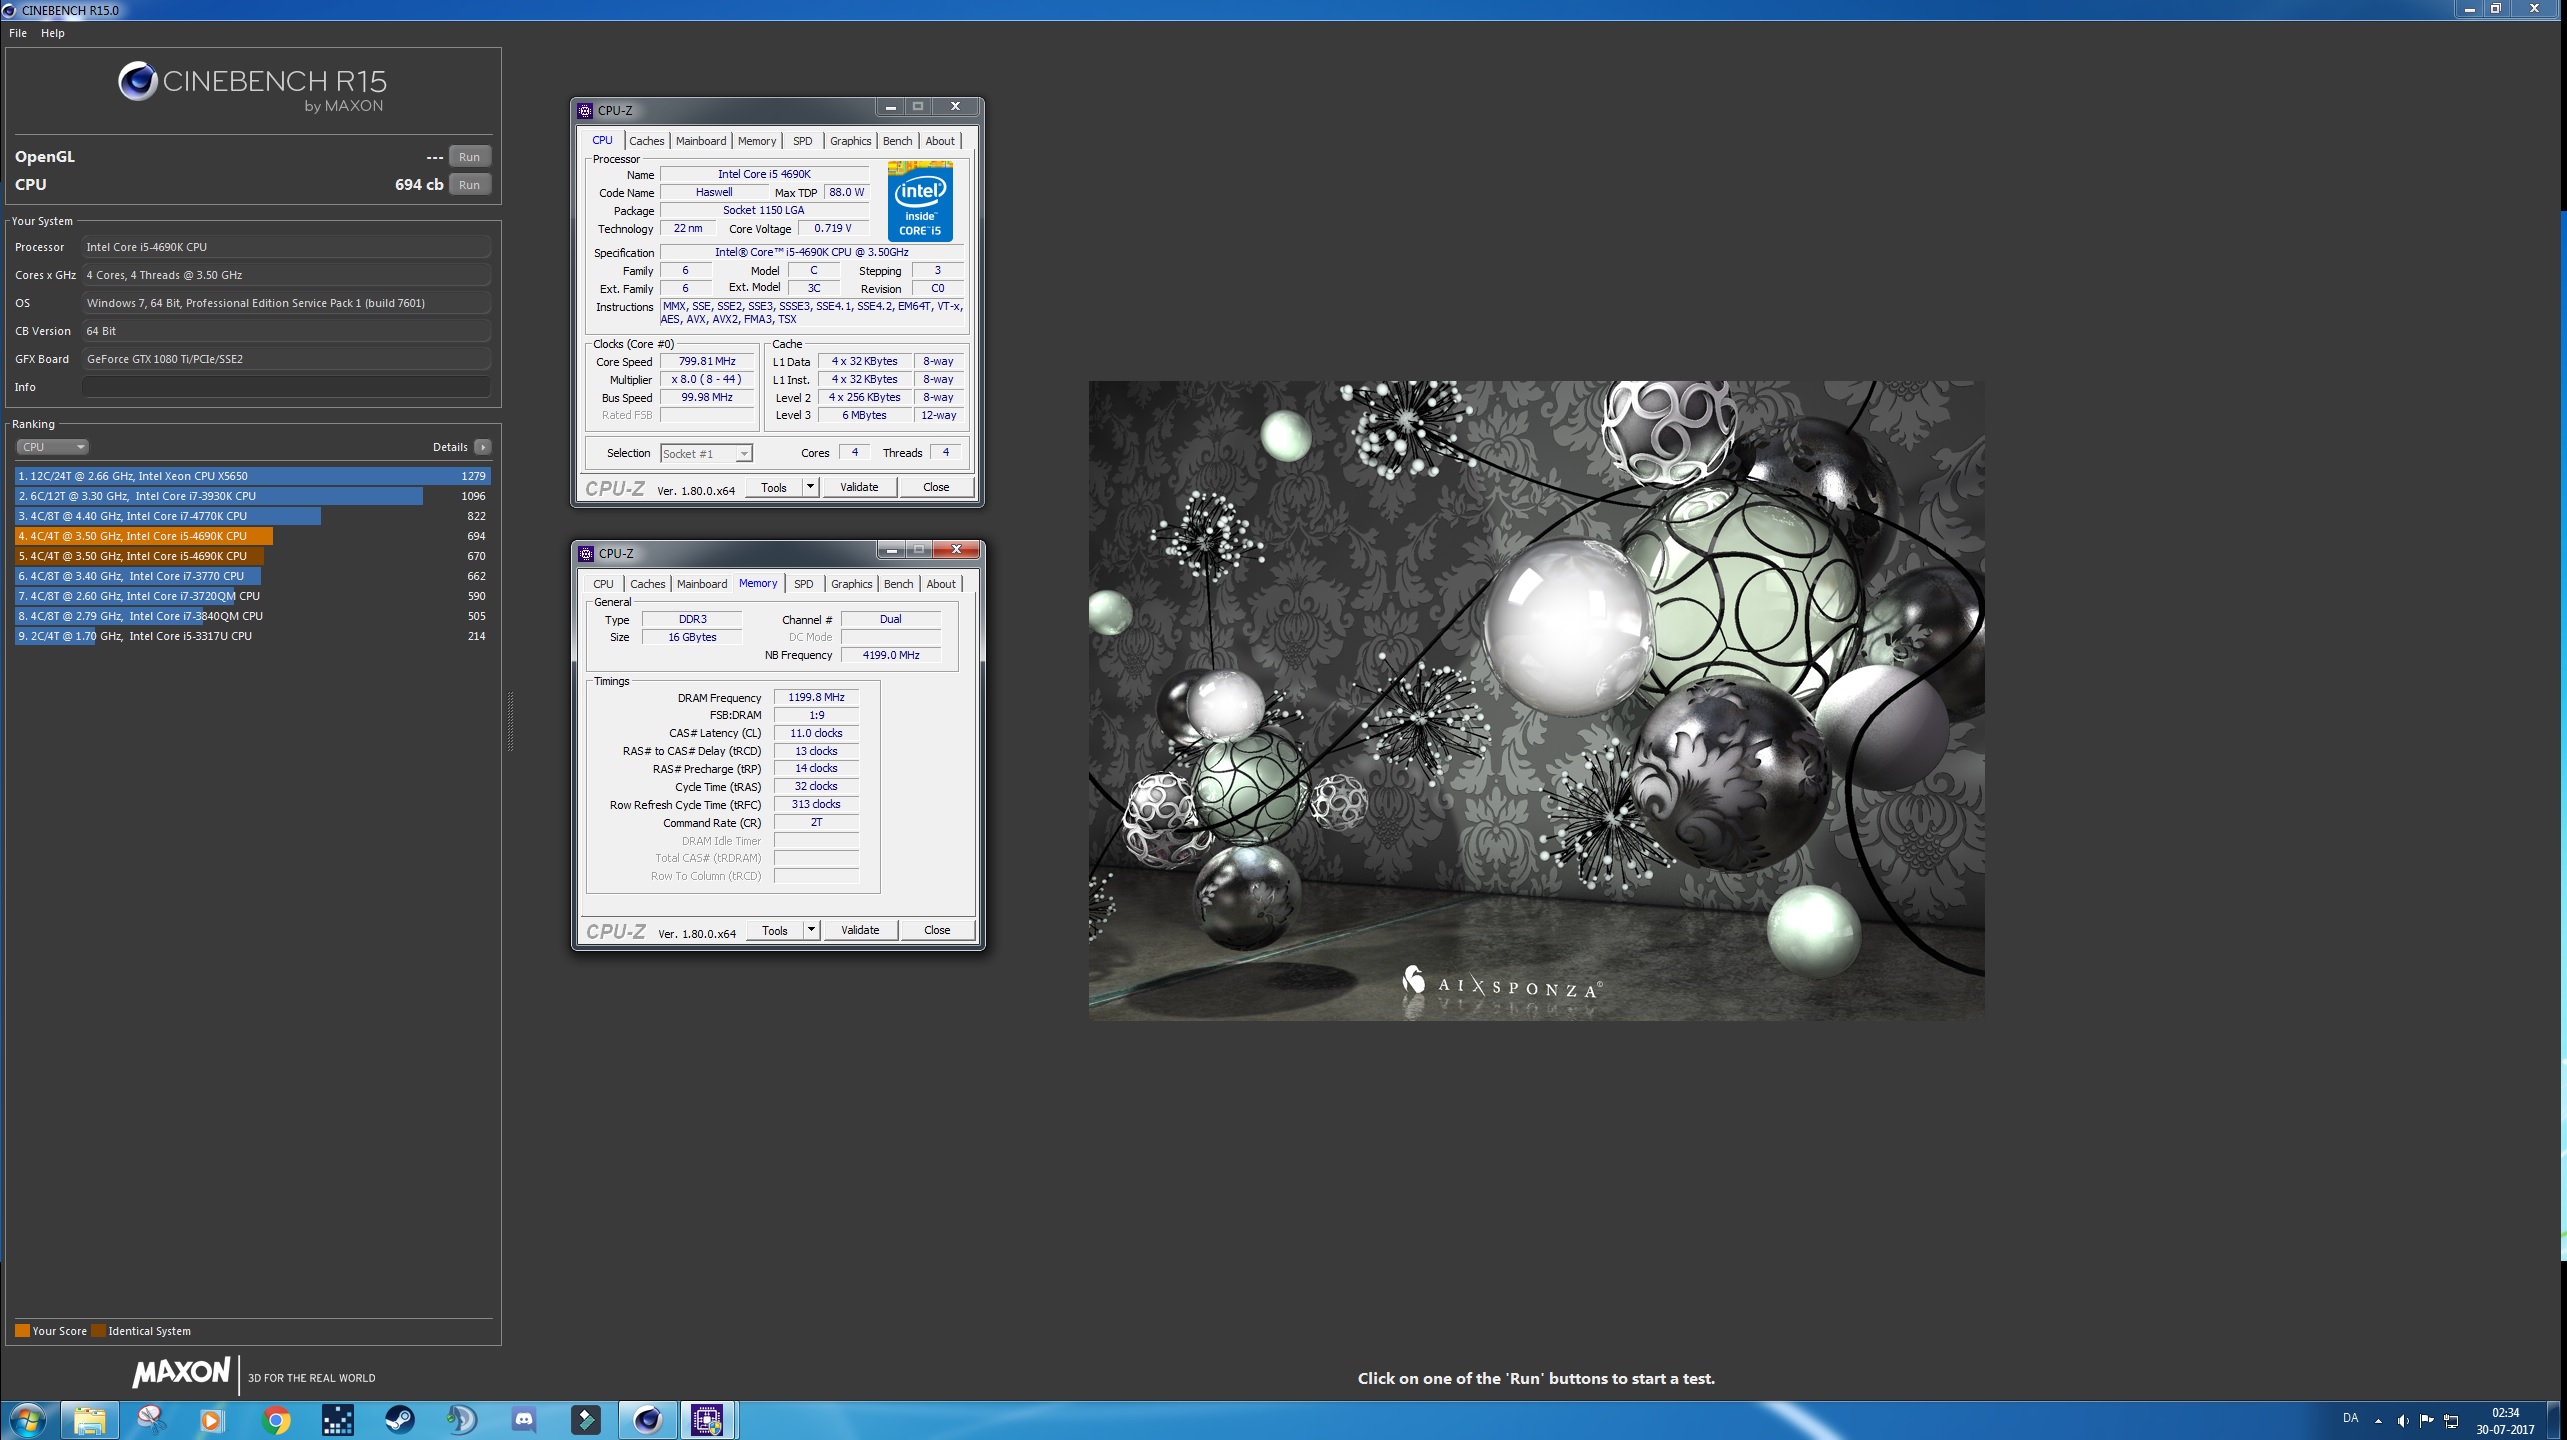Open Tools dropdown arrow in lower CPU-Z

[811, 931]
